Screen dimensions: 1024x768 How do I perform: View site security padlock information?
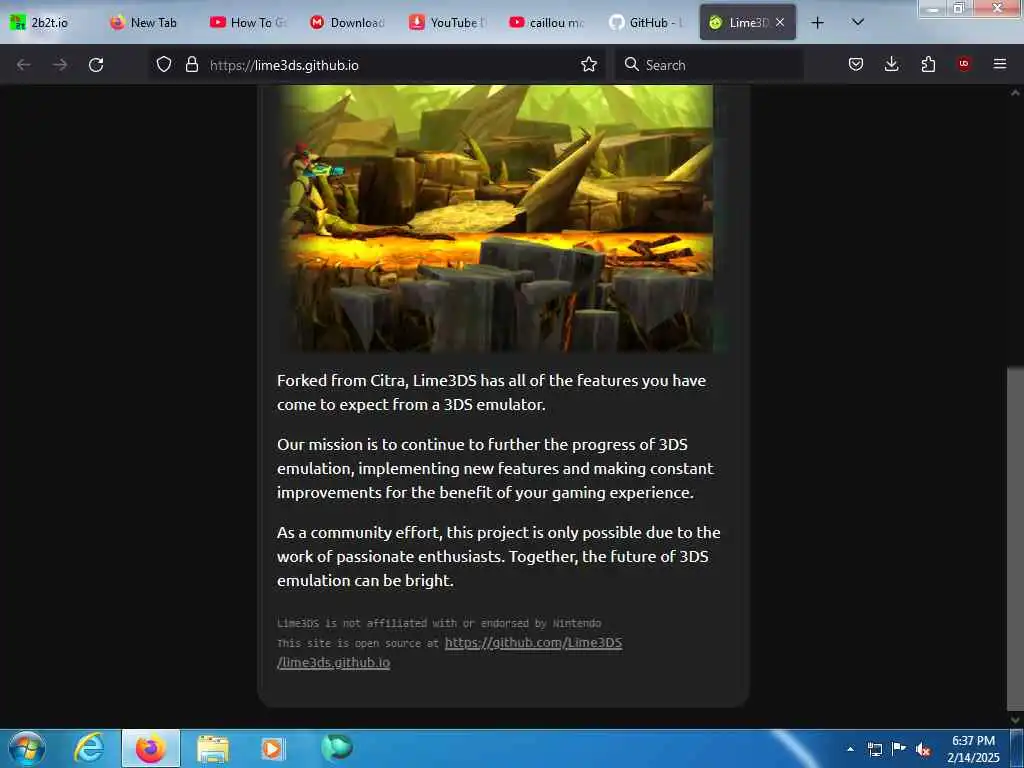(191, 65)
